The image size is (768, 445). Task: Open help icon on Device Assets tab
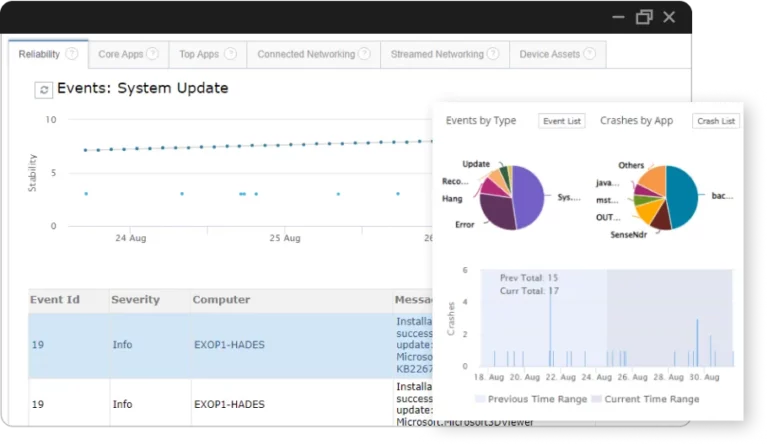point(590,53)
